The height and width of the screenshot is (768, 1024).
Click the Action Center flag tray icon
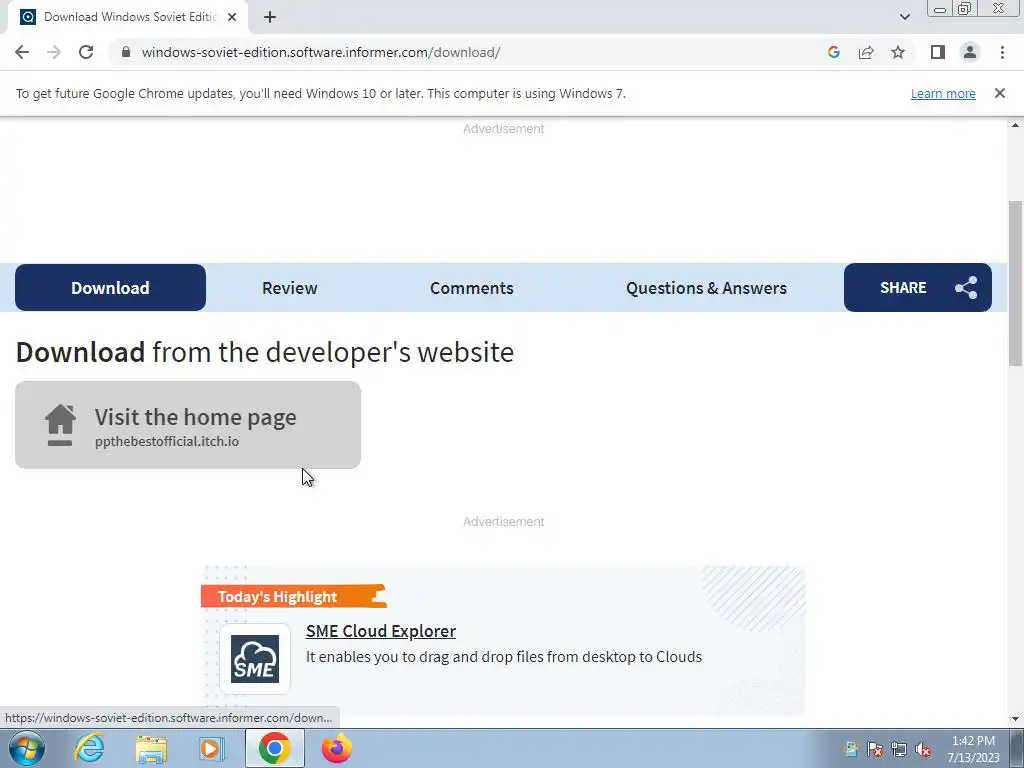(875, 749)
